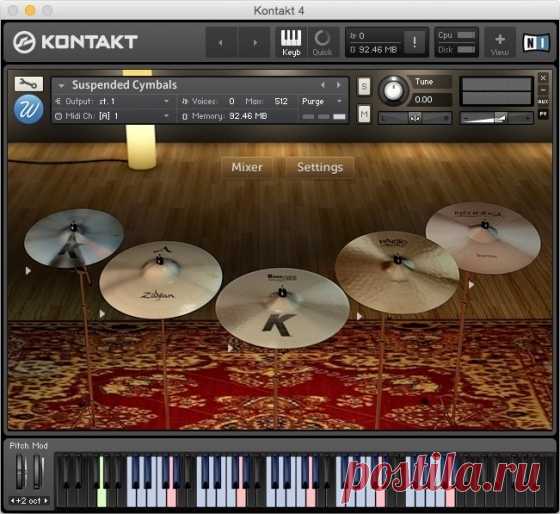The width and height of the screenshot is (560, 514).
Task: Hit the darker bronze cymbal on right
Action: [397, 272]
